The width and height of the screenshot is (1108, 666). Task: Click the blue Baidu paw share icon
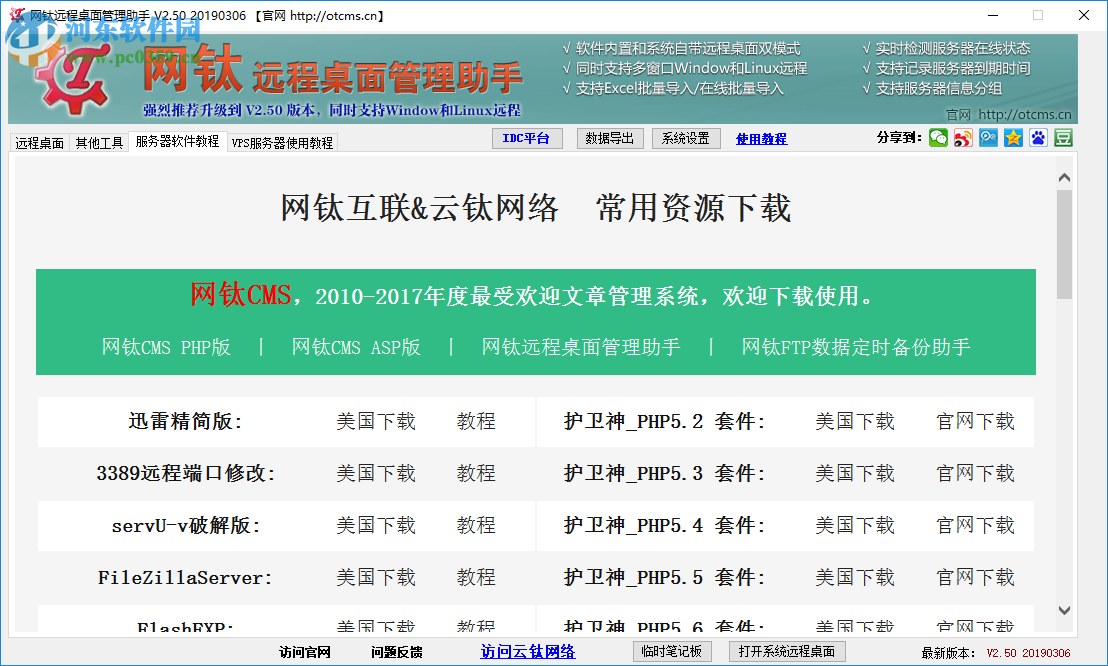pyautogui.click(x=1038, y=137)
